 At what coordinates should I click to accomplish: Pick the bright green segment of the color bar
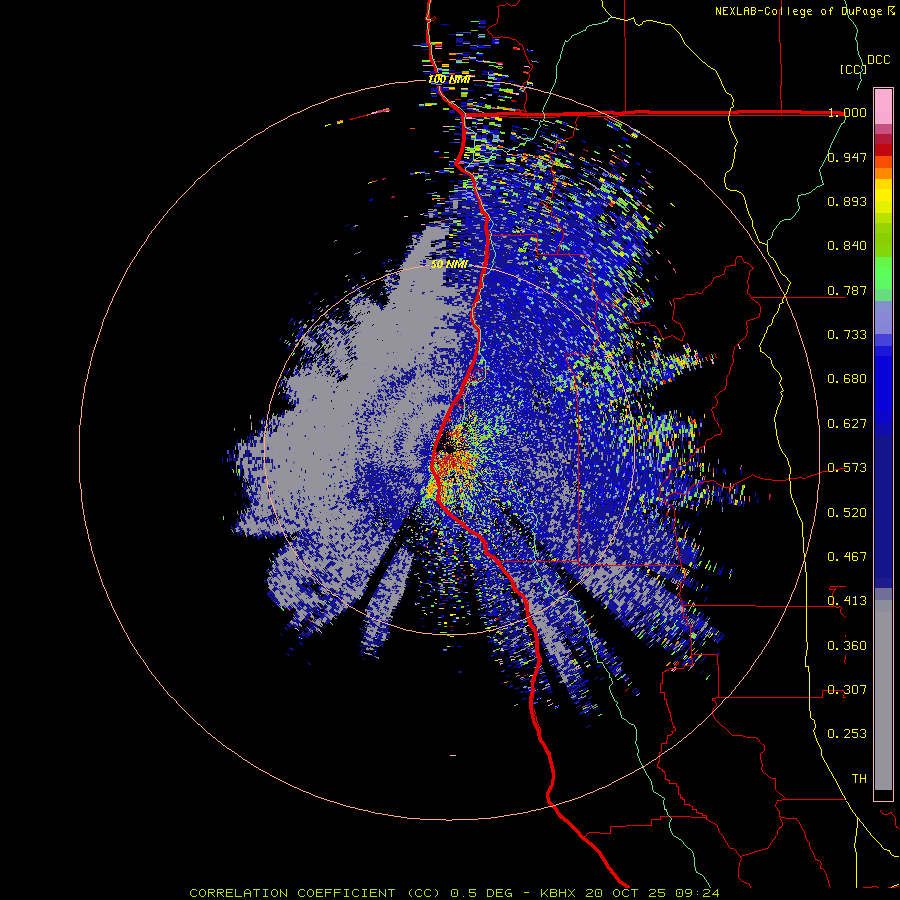coord(883,273)
